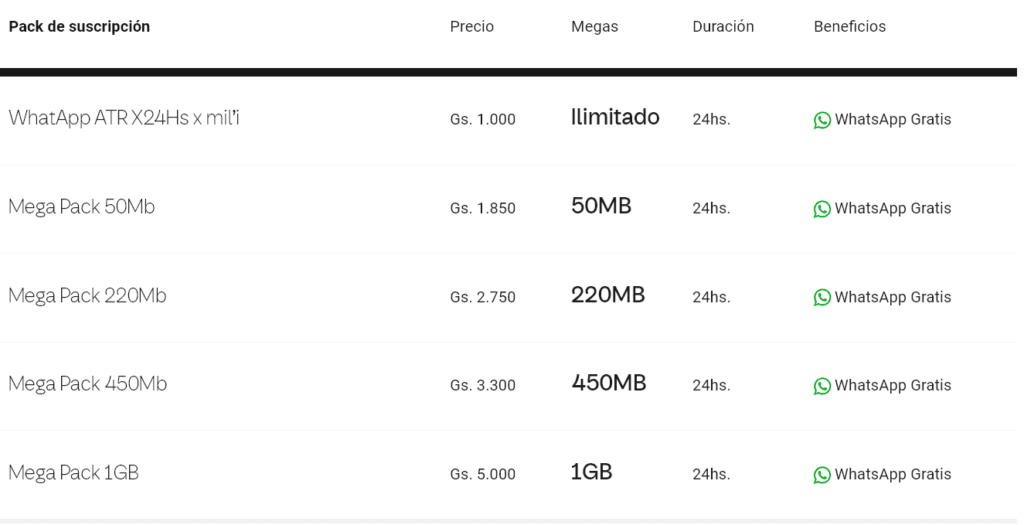1024x525 pixels.
Task: Choose the Mega Pack 220Mb name
Action: coord(87,296)
